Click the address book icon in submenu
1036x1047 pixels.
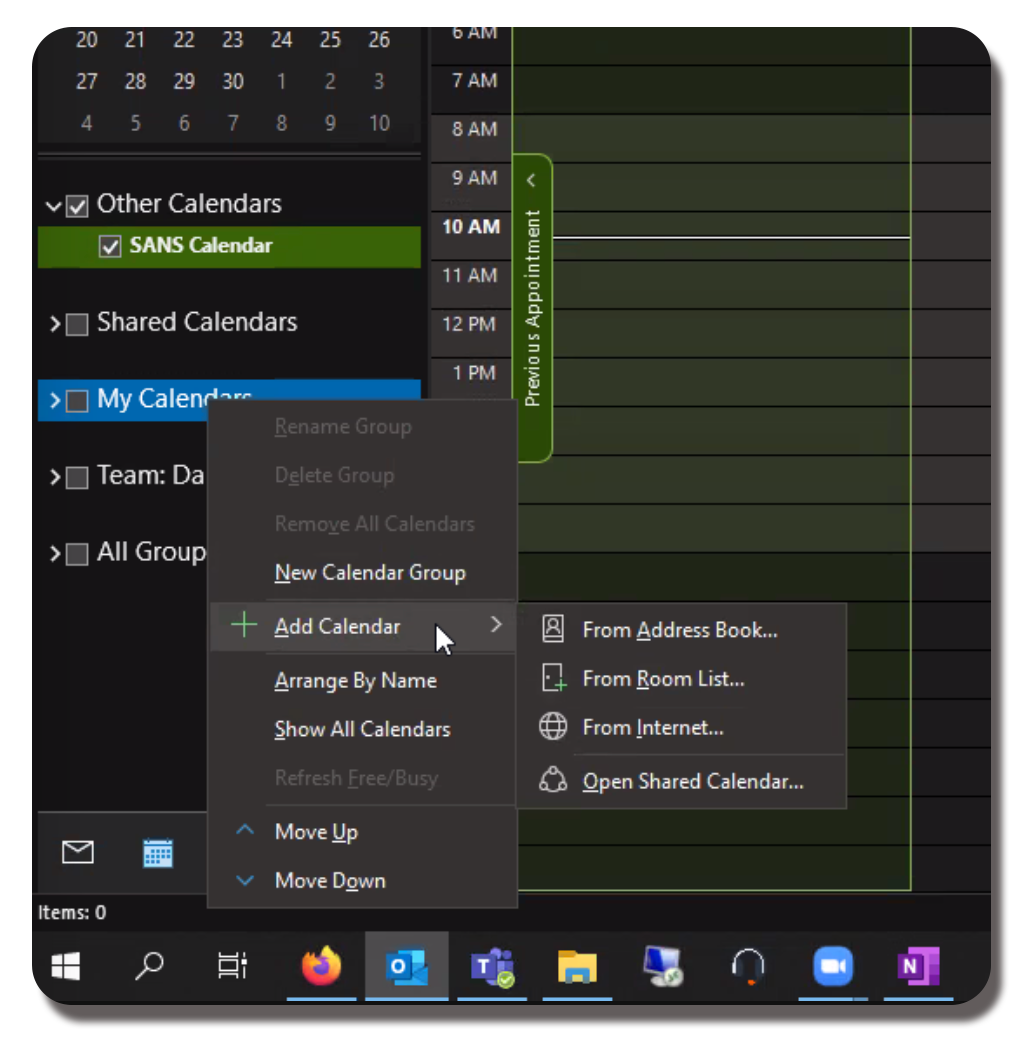tap(553, 629)
